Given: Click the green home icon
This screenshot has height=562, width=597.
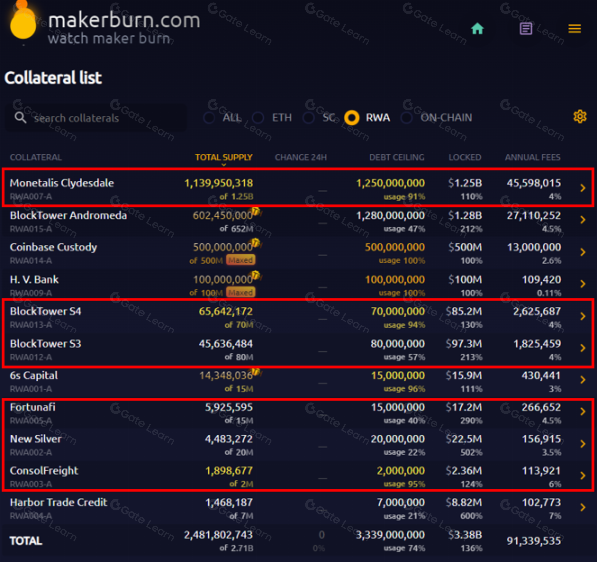Looking at the screenshot, I should [x=477, y=29].
